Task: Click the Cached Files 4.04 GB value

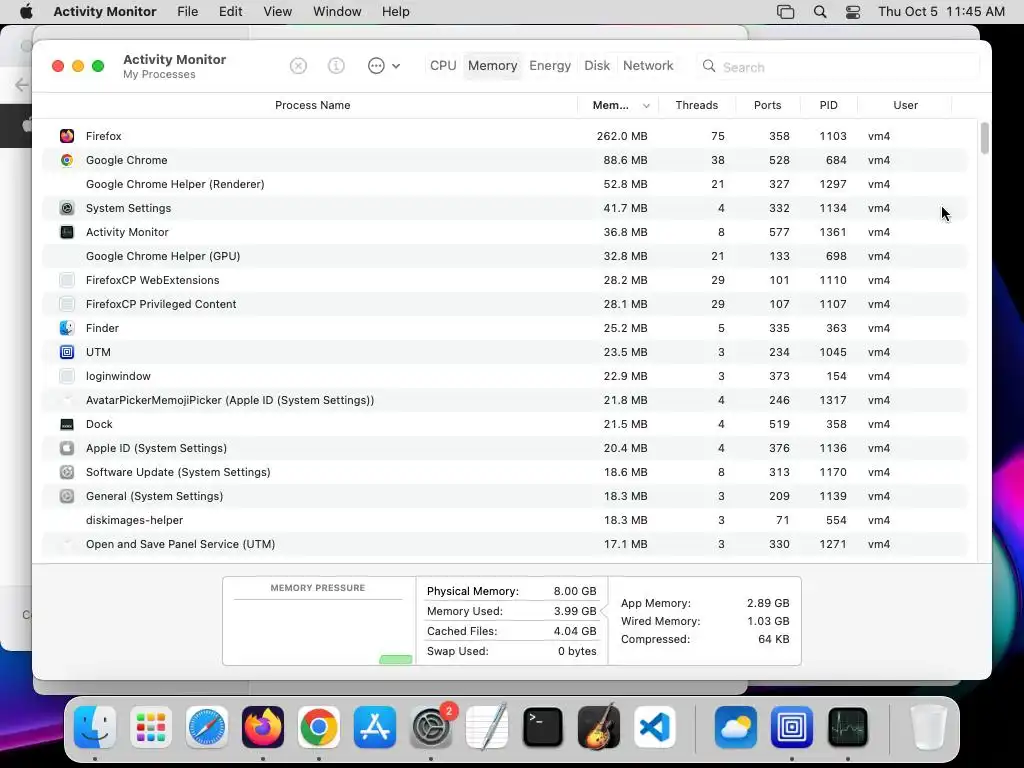Action: (x=575, y=632)
